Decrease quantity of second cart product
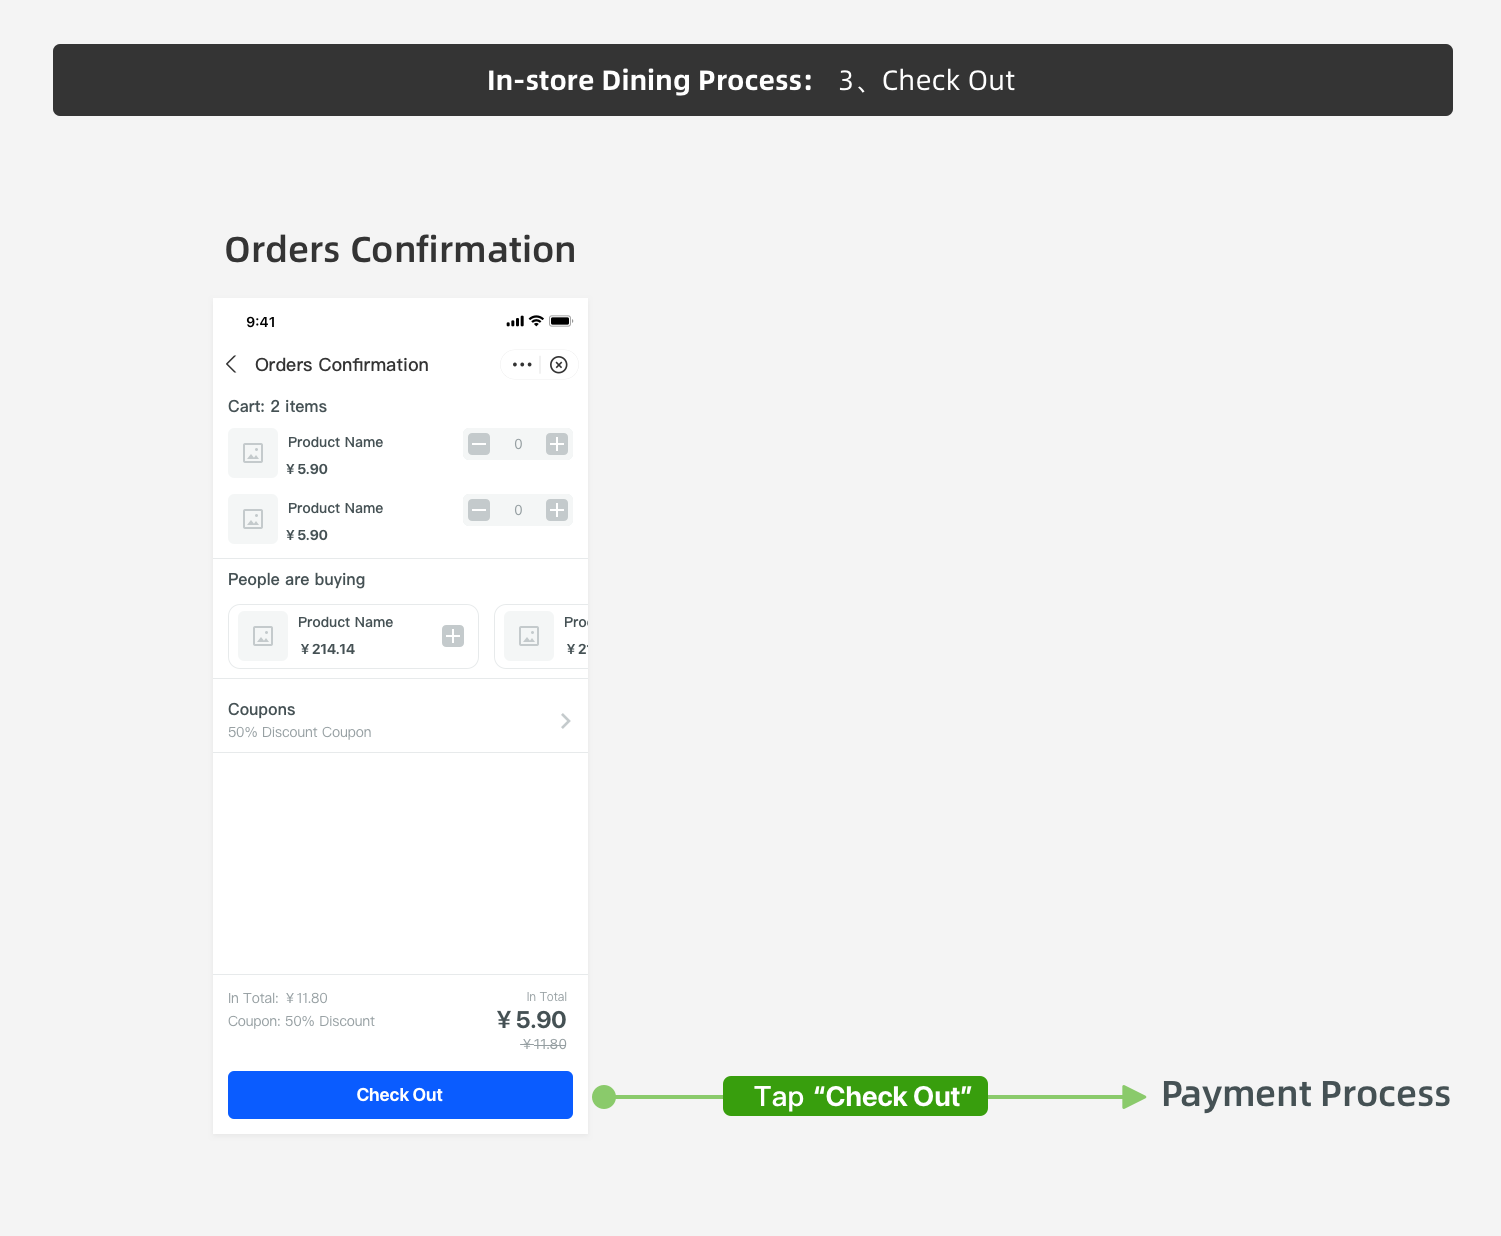The height and width of the screenshot is (1236, 1501). click(x=480, y=510)
